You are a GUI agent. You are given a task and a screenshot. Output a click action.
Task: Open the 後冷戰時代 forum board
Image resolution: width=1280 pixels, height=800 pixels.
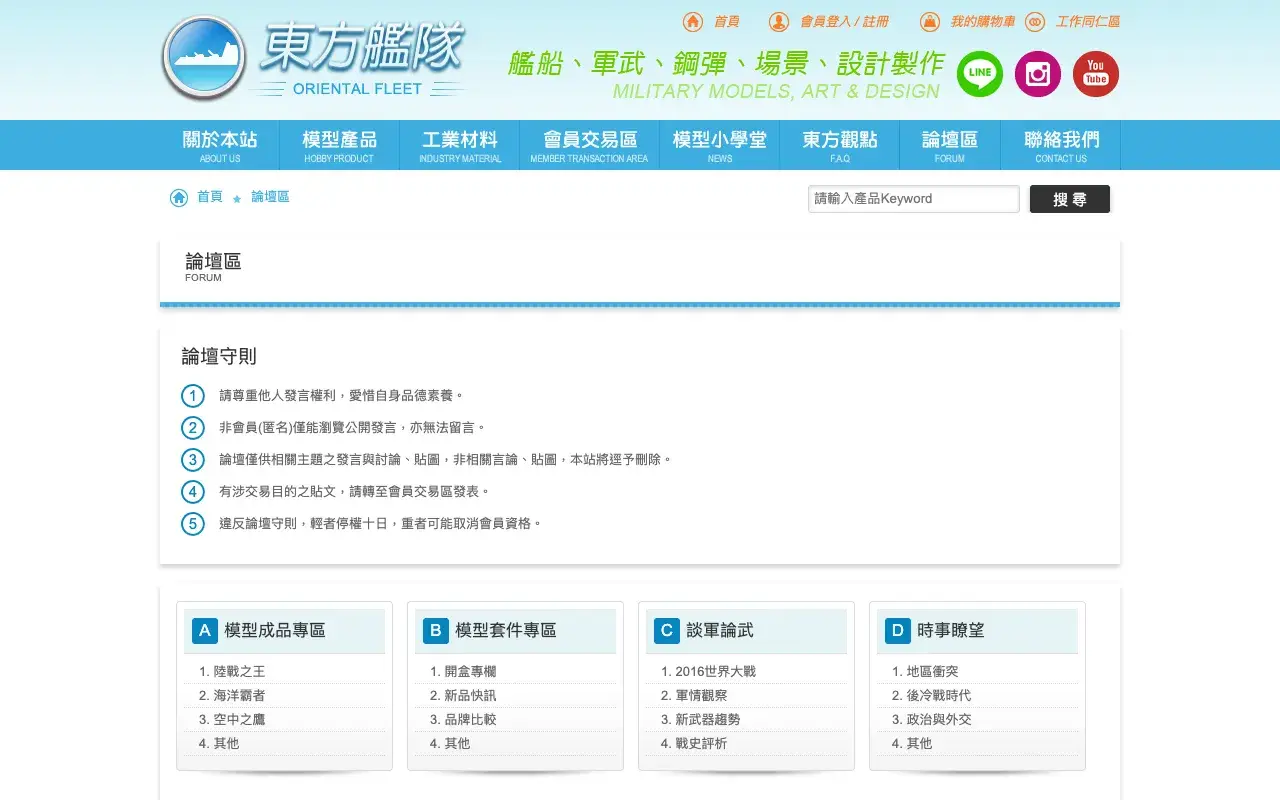click(939, 696)
